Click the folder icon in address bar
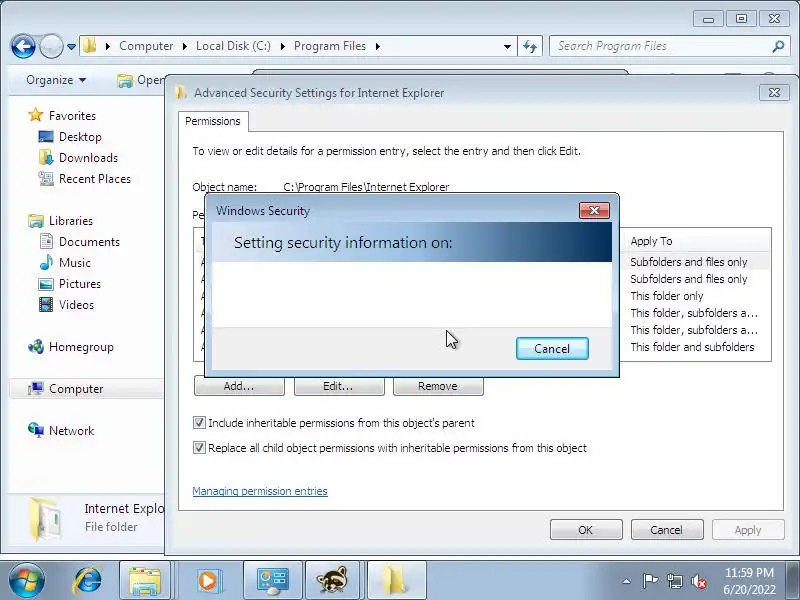 click(x=90, y=45)
